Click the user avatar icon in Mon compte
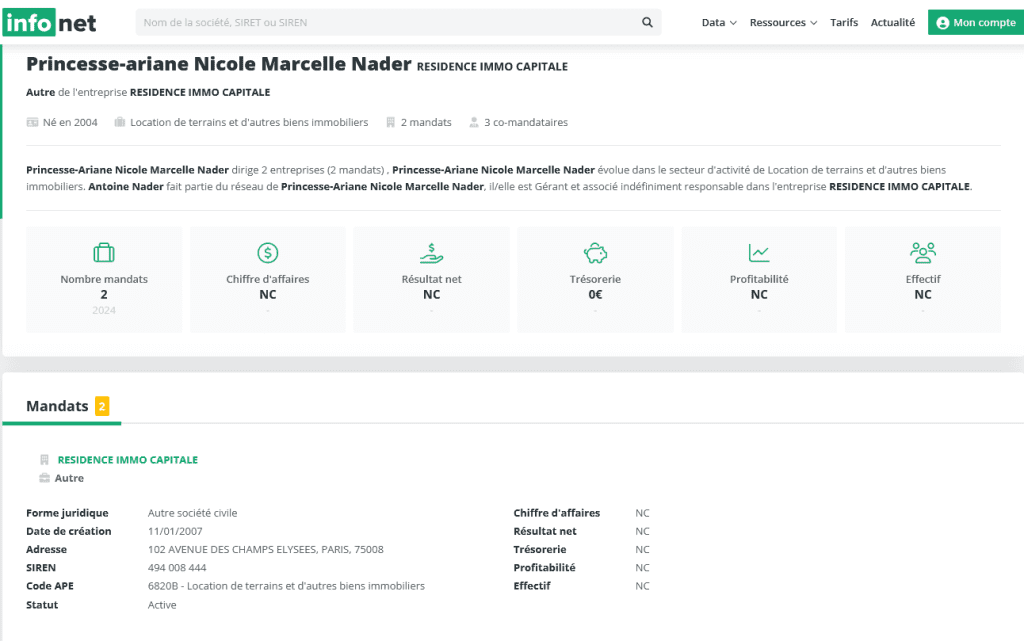The height and width of the screenshot is (641, 1024). click(942, 23)
